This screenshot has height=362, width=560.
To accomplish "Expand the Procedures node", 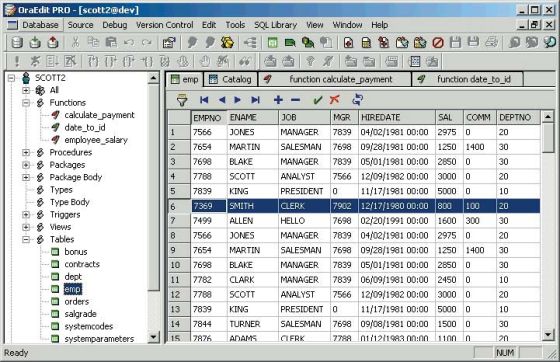I will point(26,152).
